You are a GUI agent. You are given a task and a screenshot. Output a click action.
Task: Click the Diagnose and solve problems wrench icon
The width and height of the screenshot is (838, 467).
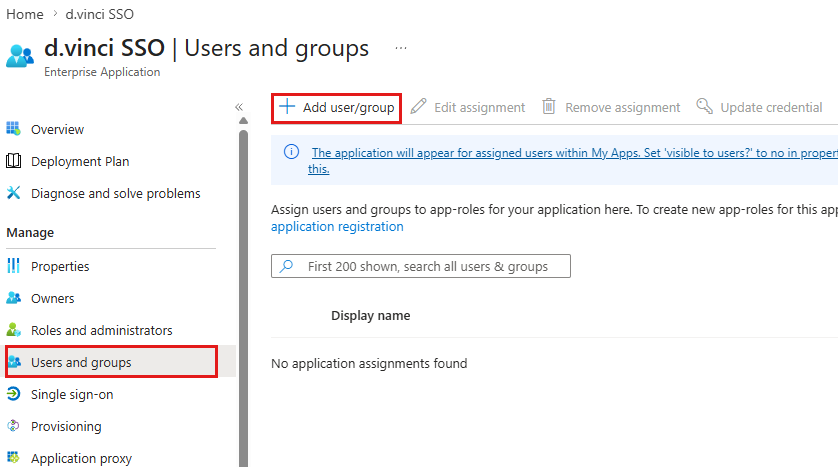13,193
